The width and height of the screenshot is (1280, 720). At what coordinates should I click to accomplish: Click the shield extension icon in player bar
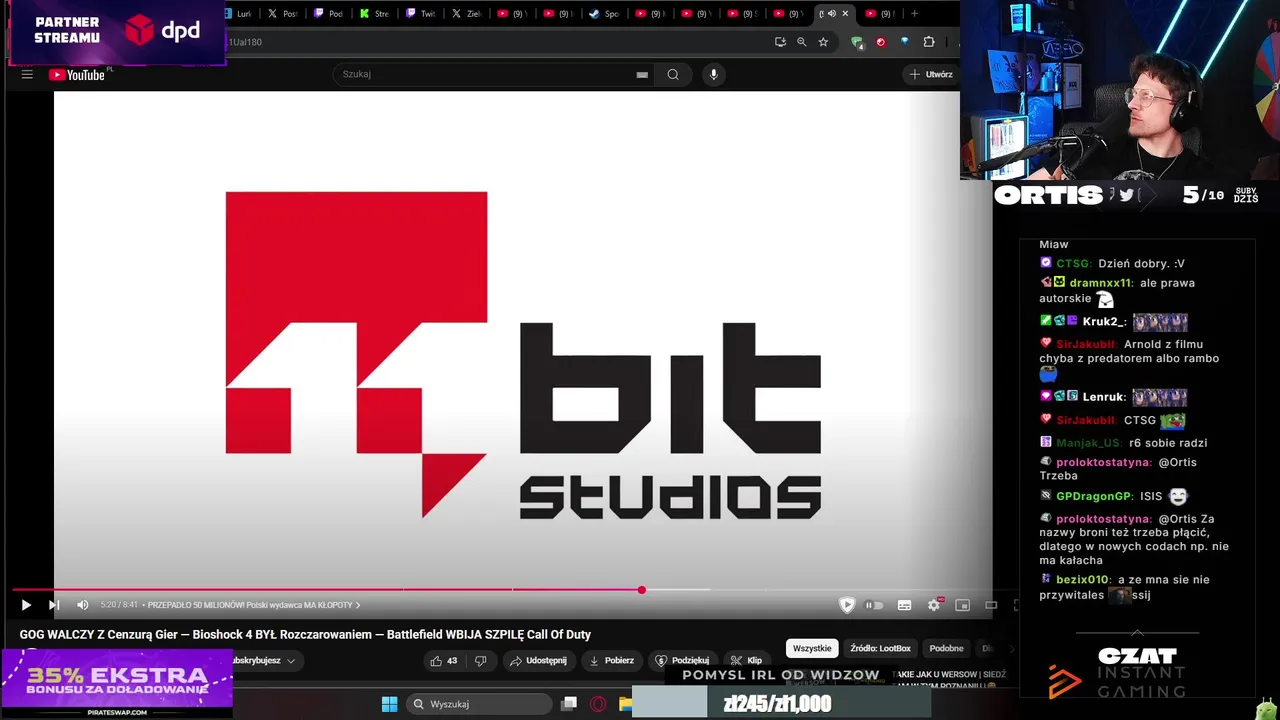click(x=847, y=605)
